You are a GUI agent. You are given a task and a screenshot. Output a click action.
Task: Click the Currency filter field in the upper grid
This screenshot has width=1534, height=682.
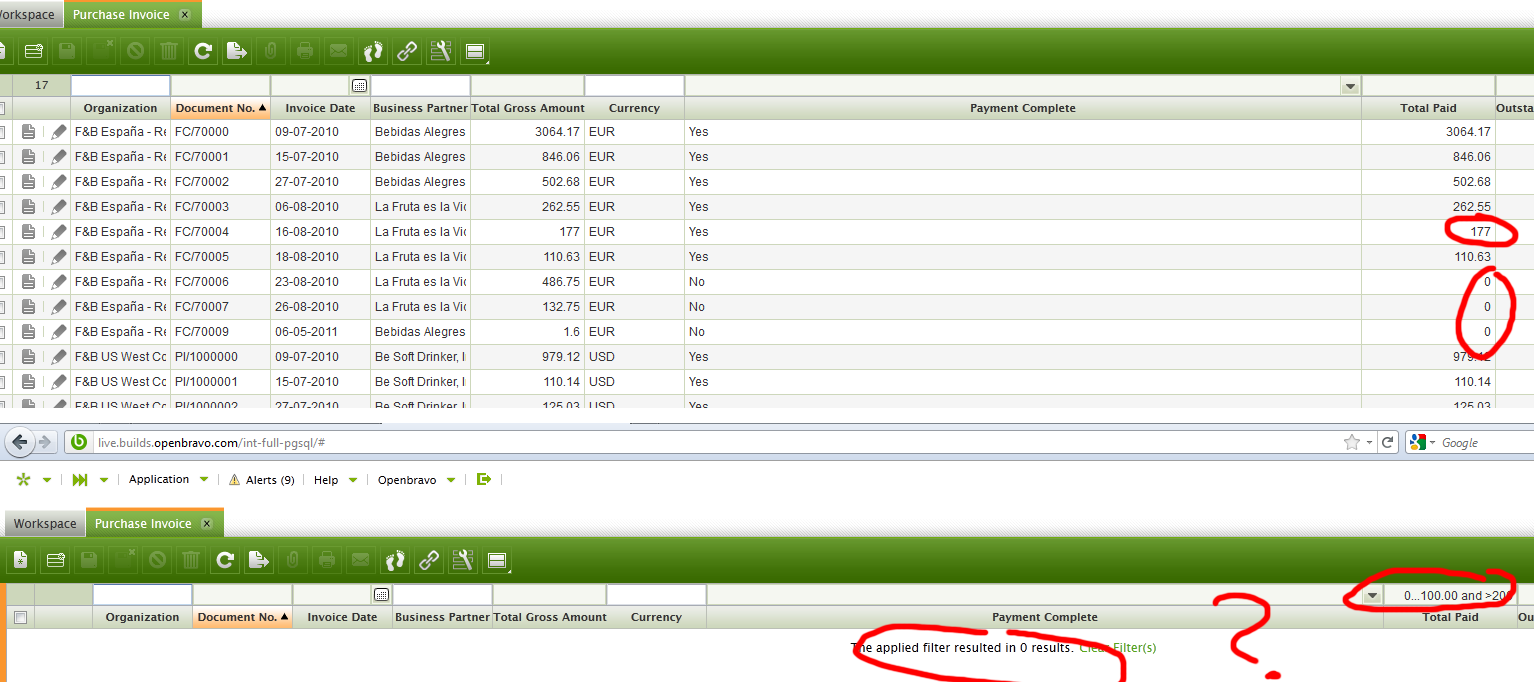coord(634,86)
